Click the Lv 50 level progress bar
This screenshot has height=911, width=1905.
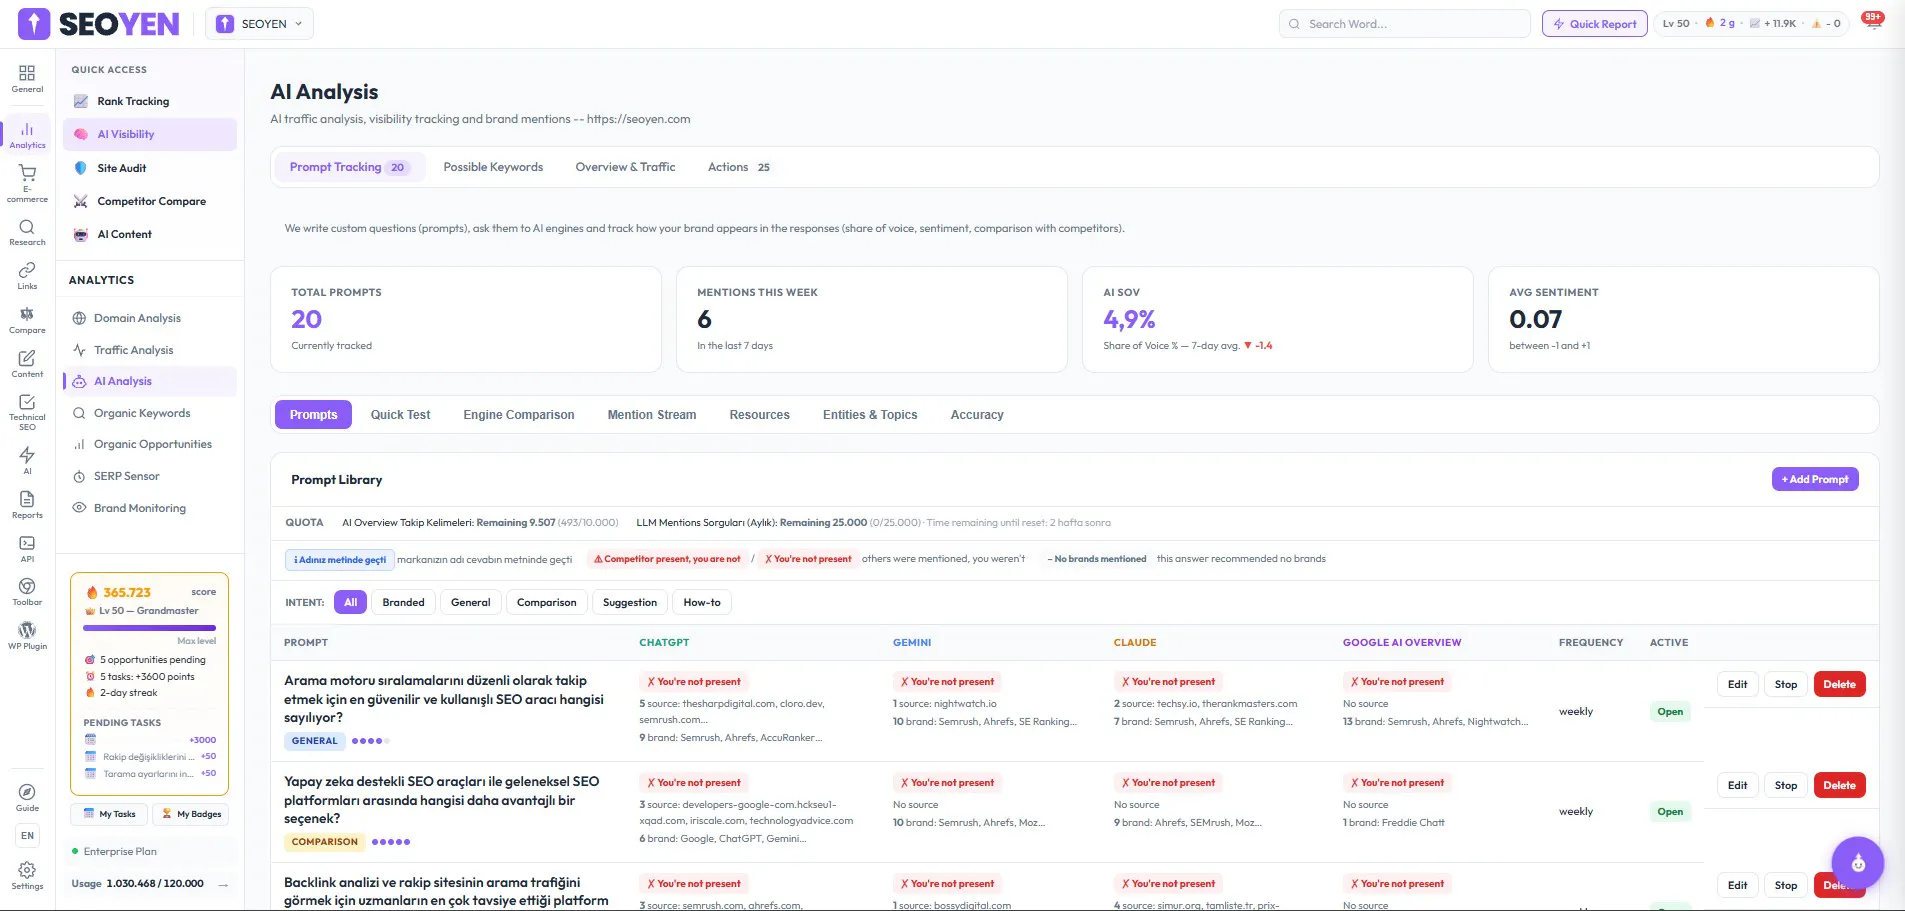[150, 628]
